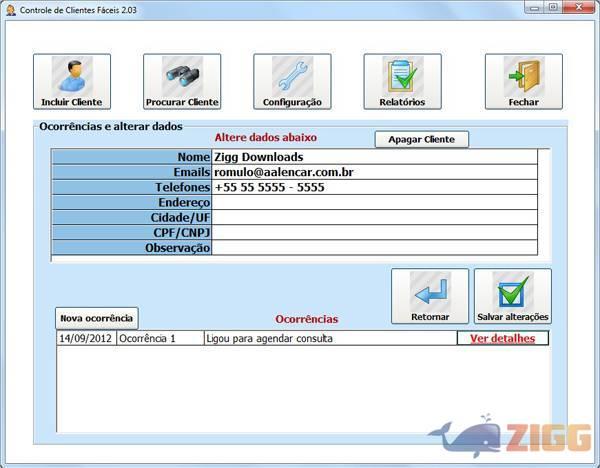Click the empty Endereço field

(x=373, y=202)
